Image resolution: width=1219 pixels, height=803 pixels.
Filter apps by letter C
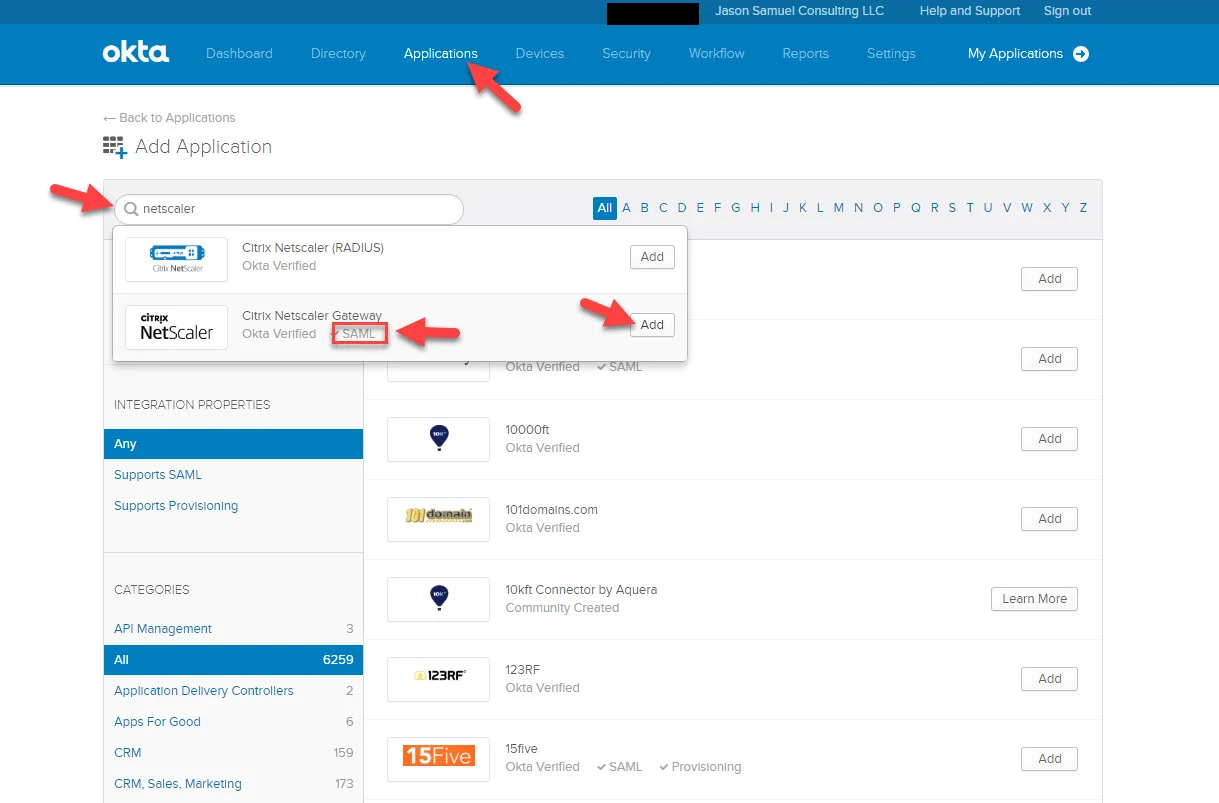click(663, 208)
